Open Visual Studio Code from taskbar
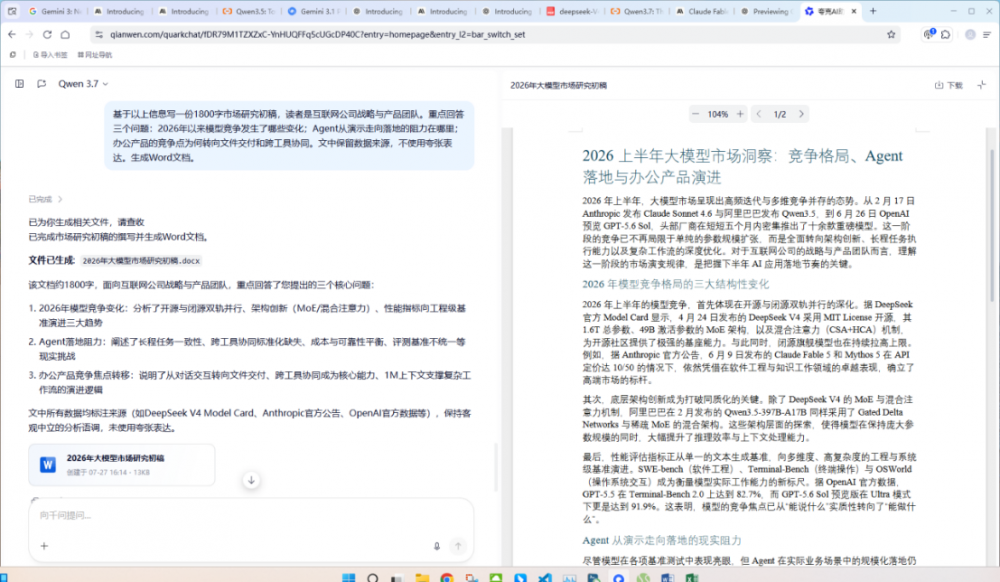The height and width of the screenshot is (582, 1000). click(x=545, y=578)
